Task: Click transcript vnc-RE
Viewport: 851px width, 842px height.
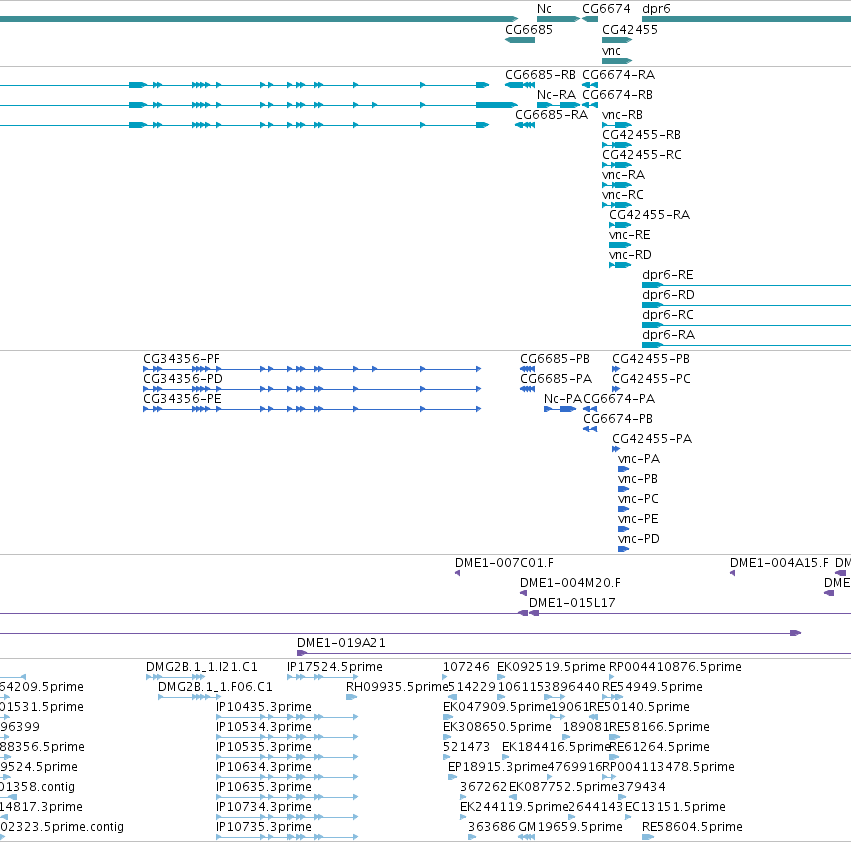Action: [x=630, y=235]
